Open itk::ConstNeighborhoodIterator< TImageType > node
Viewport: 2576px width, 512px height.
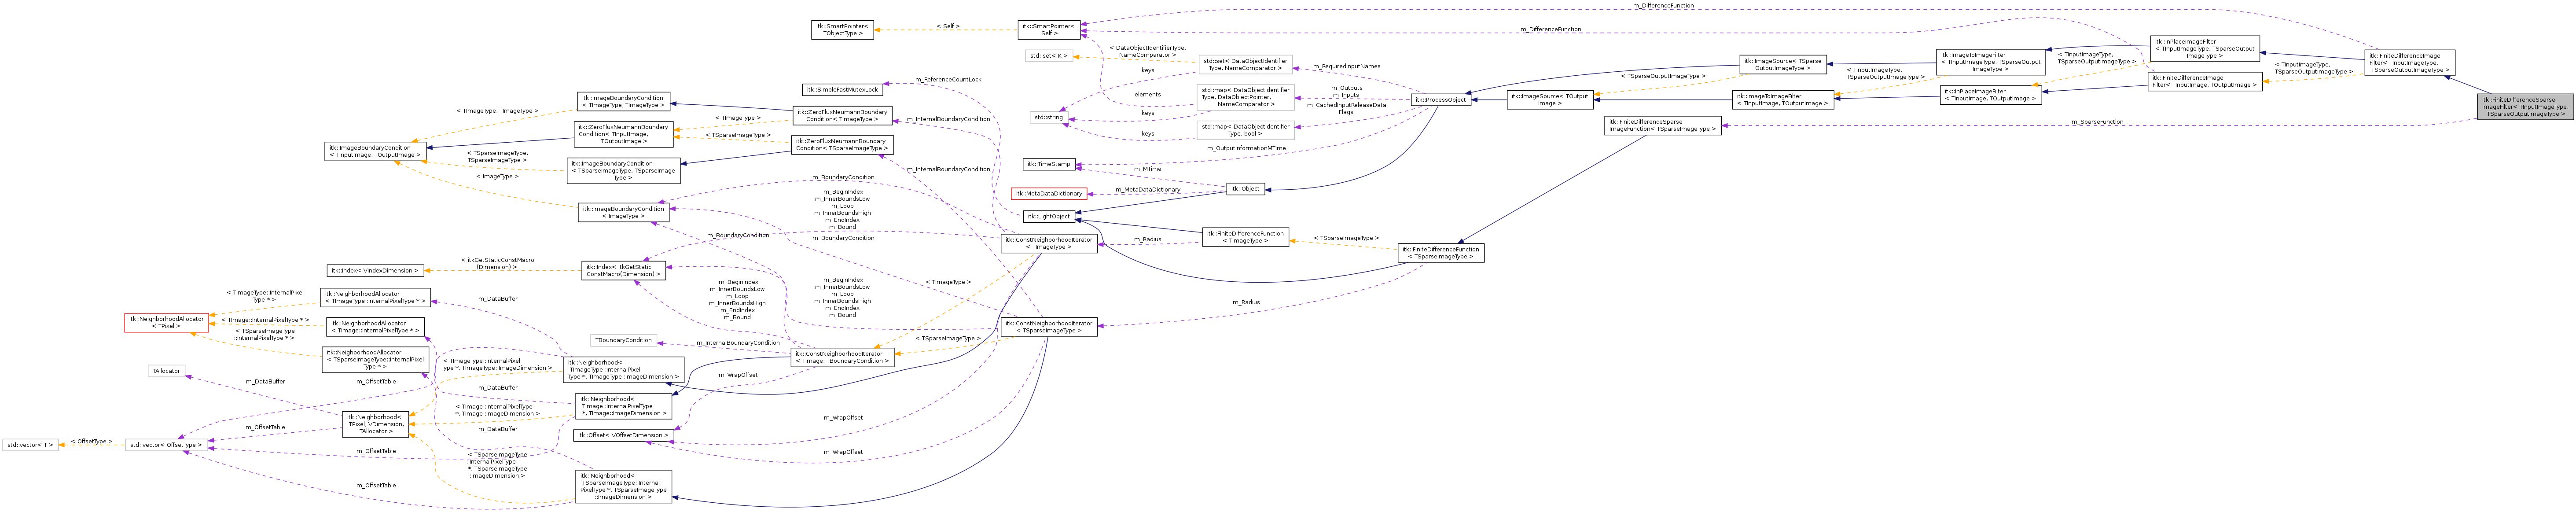[x=1049, y=243]
